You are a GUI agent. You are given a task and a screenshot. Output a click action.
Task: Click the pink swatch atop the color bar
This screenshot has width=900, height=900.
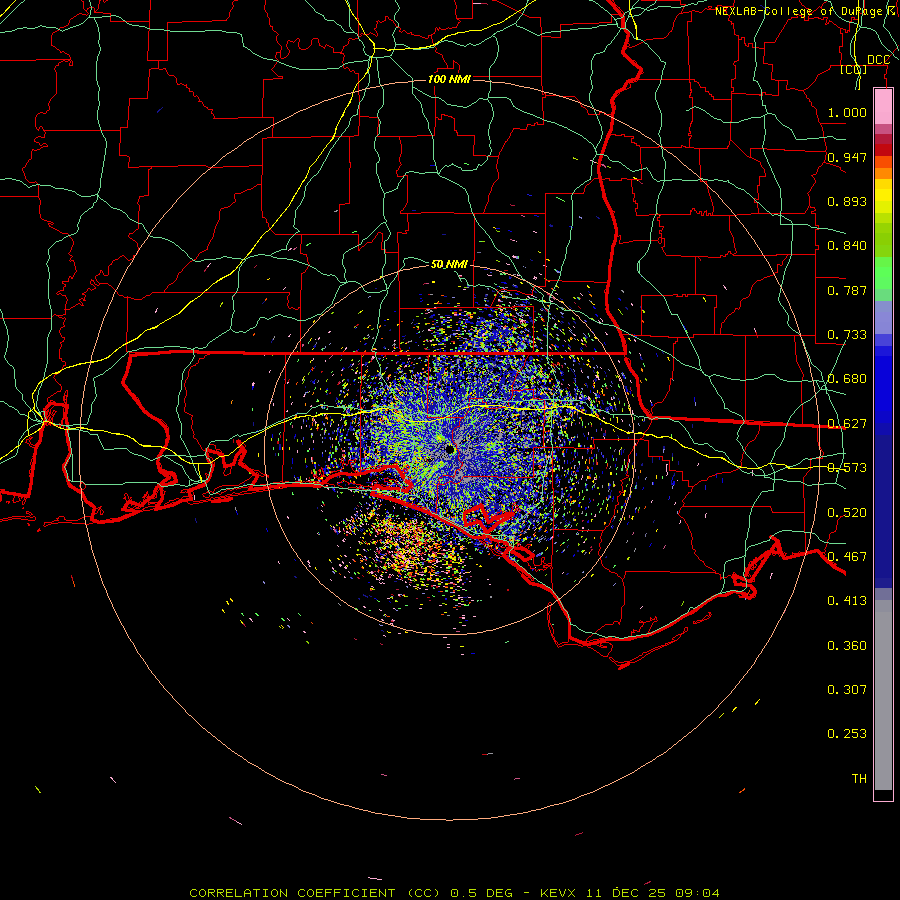click(x=883, y=107)
